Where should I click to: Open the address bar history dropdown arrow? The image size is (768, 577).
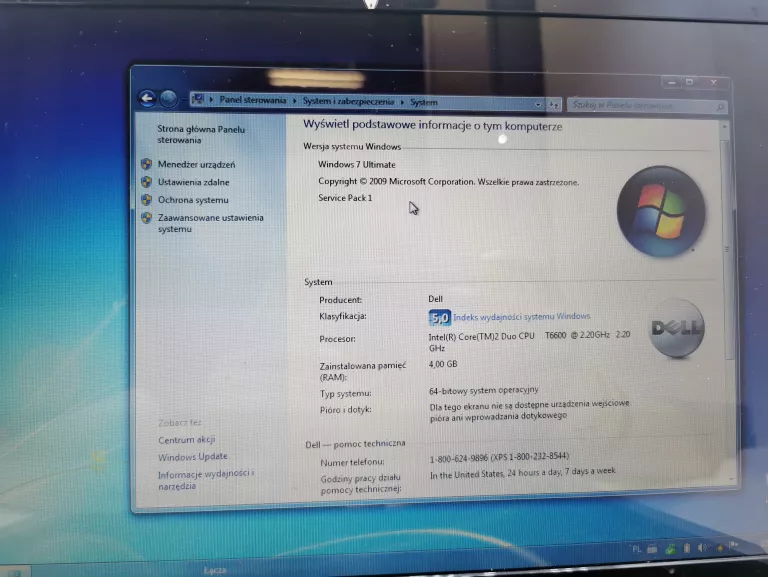tap(538, 103)
